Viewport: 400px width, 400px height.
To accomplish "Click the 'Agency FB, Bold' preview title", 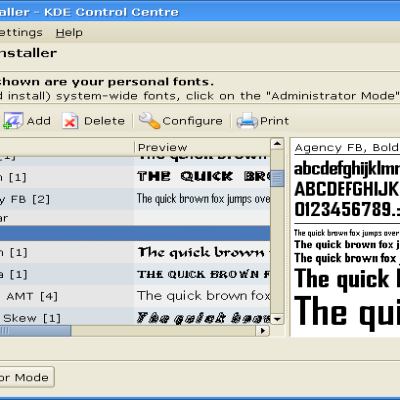I will click(x=347, y=148).
